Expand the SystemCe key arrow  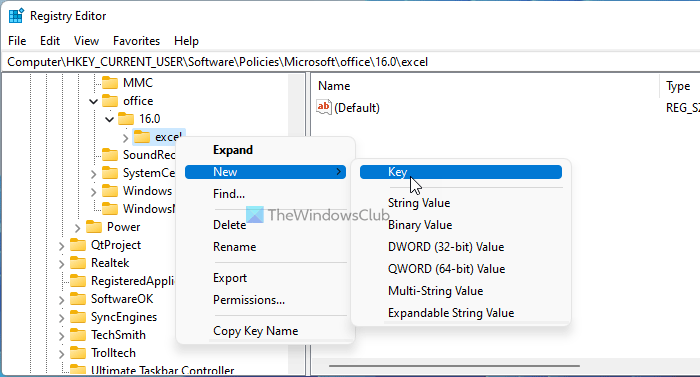click(x=93, y=174)
